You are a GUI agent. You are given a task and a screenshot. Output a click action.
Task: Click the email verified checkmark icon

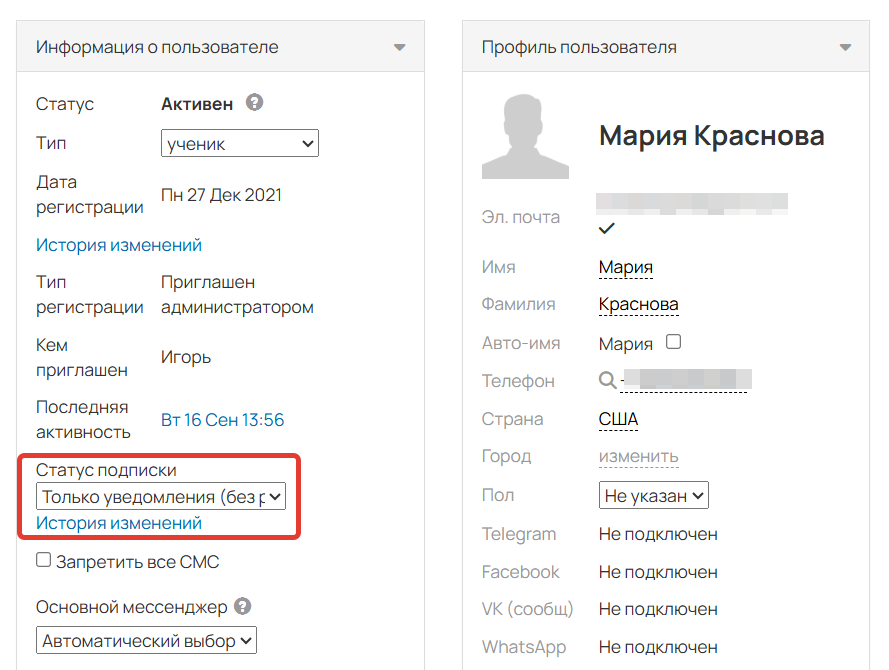click(606, 228)
